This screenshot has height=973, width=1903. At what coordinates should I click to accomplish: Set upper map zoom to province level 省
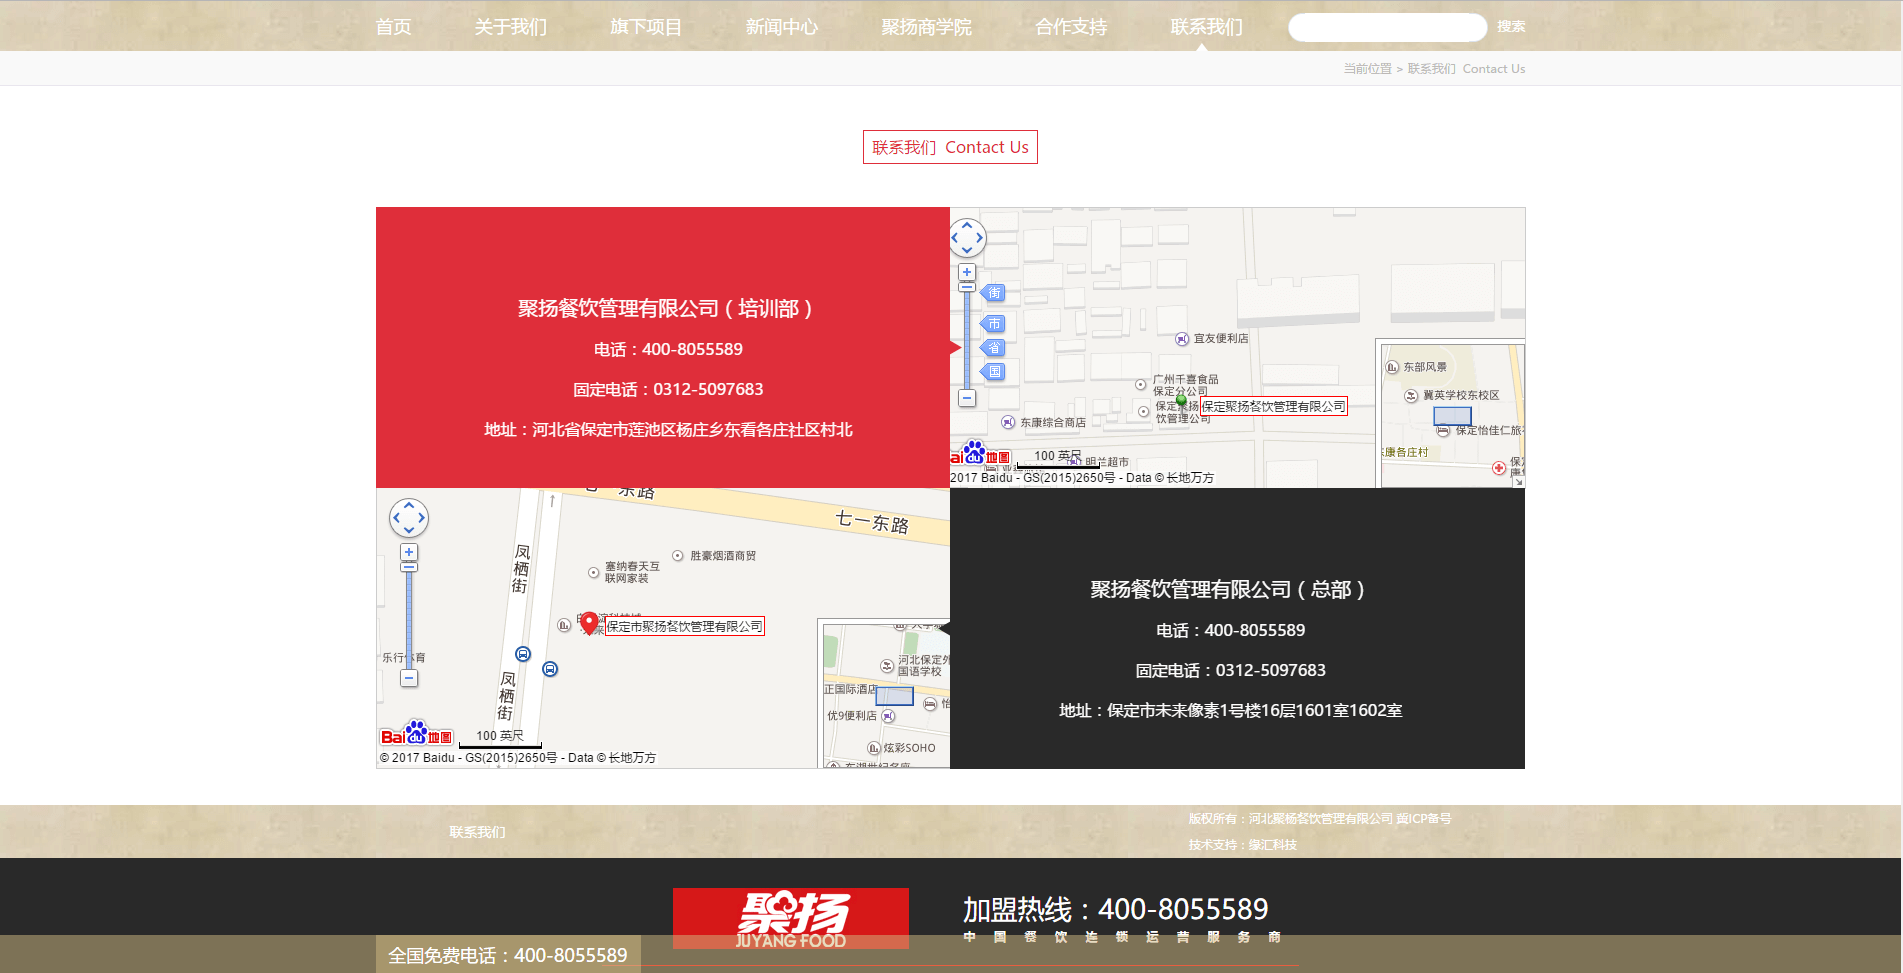[993, 348]
